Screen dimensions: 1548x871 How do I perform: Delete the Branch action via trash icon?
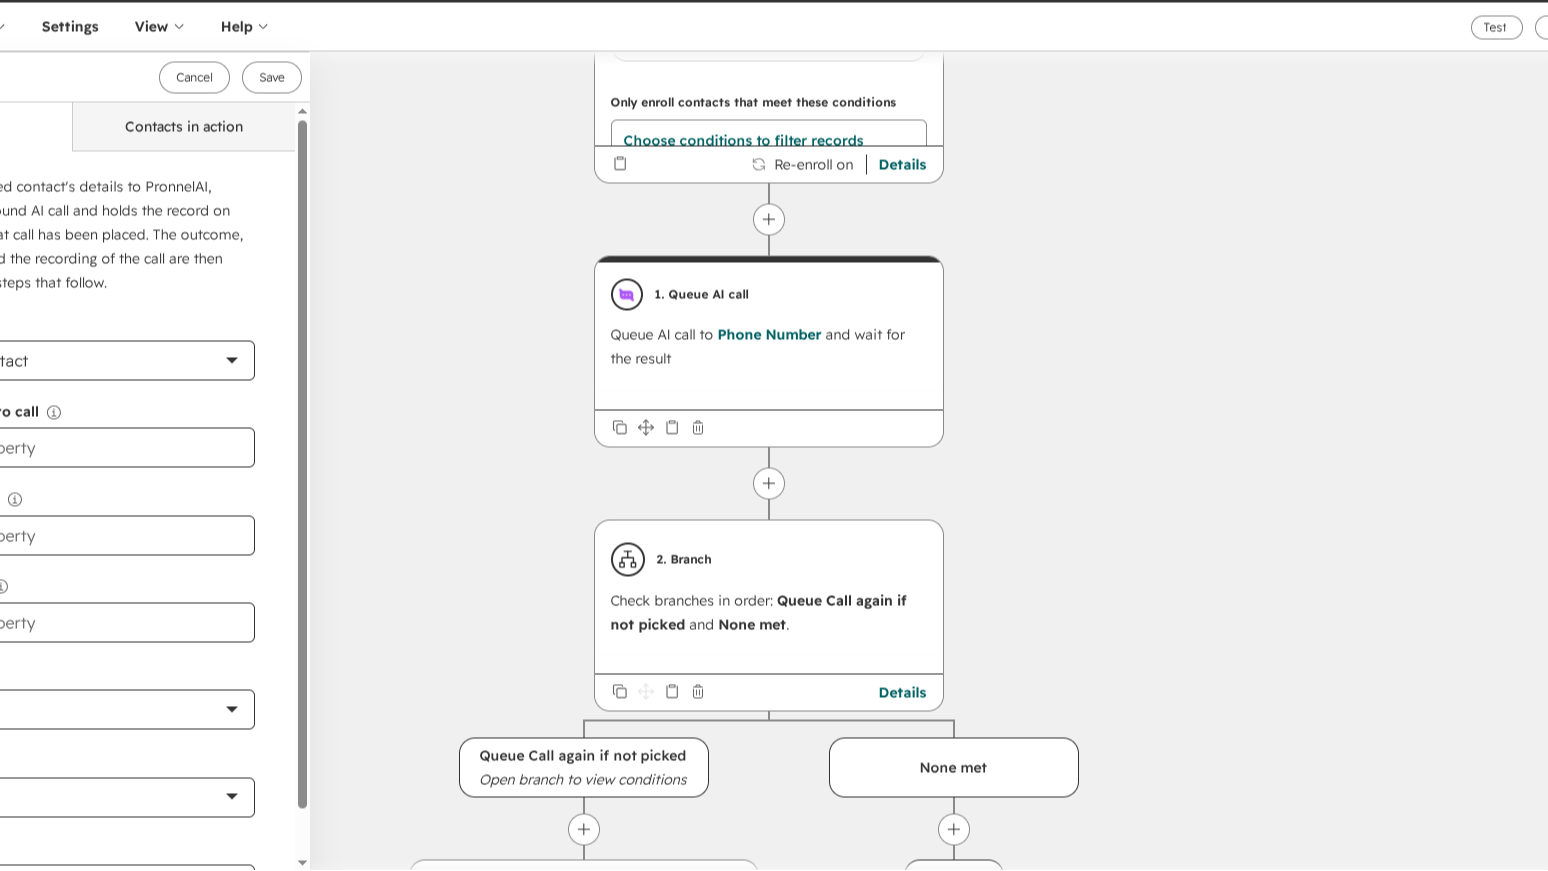tap(698, 692)
